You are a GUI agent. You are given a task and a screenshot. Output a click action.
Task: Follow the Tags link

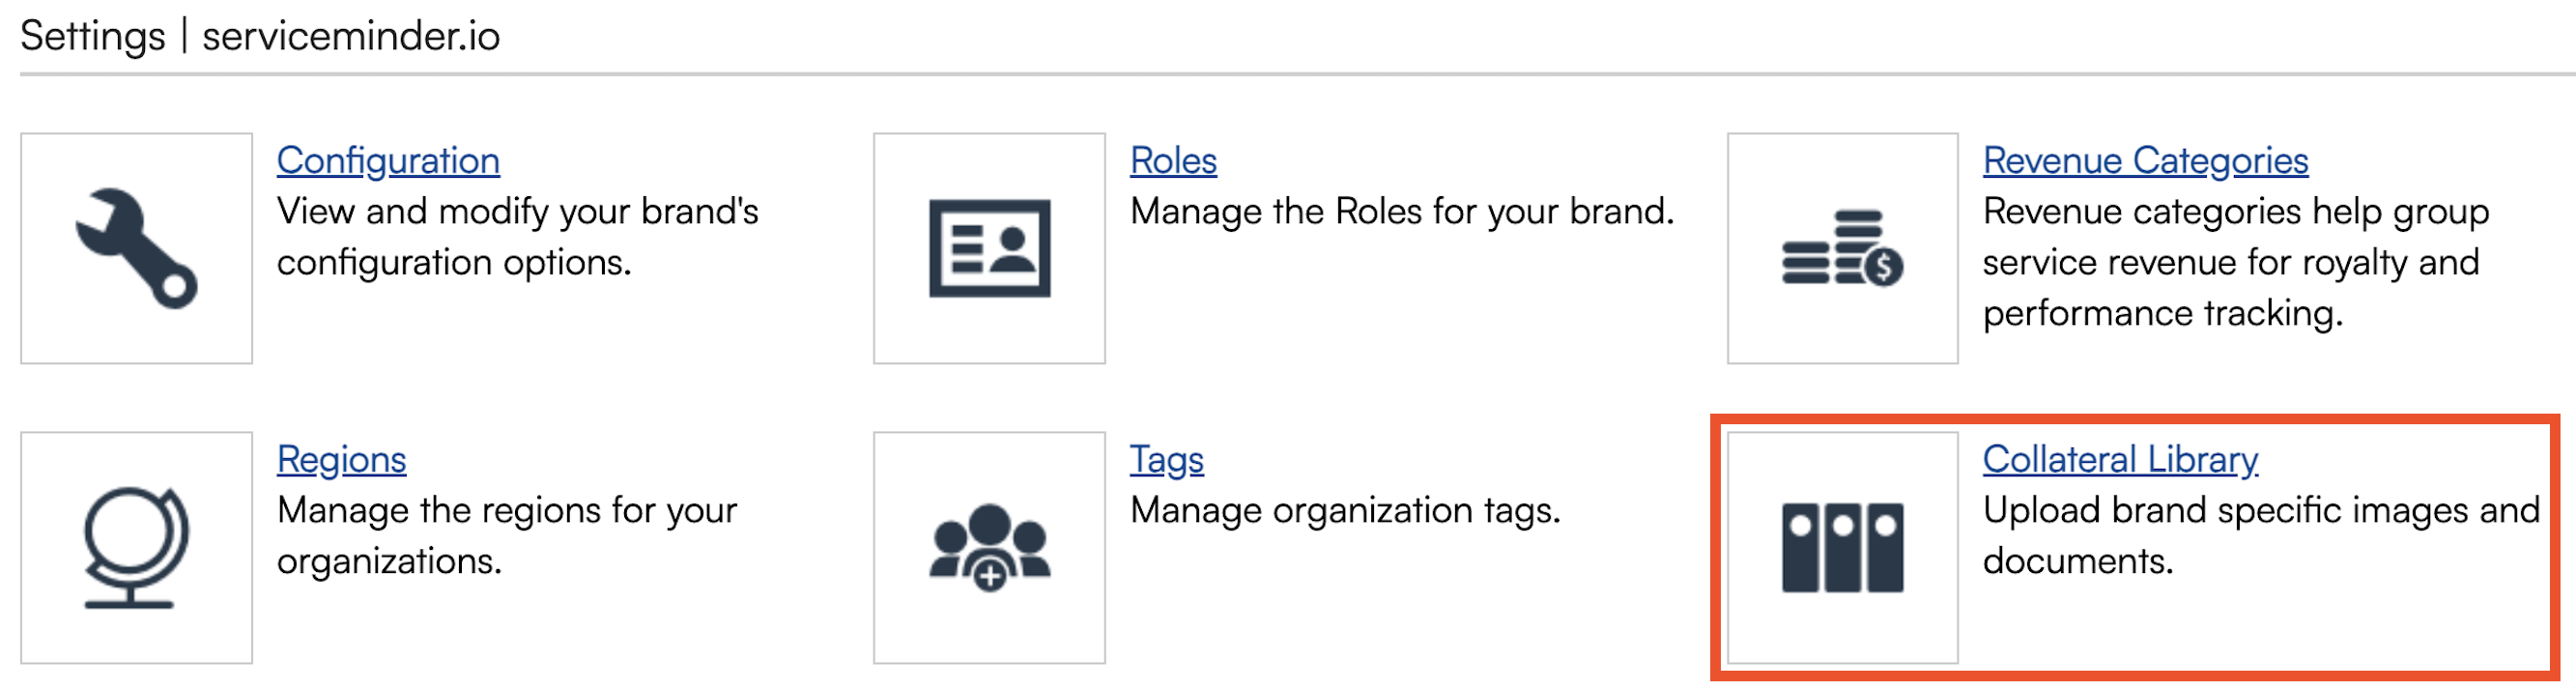1166,460
